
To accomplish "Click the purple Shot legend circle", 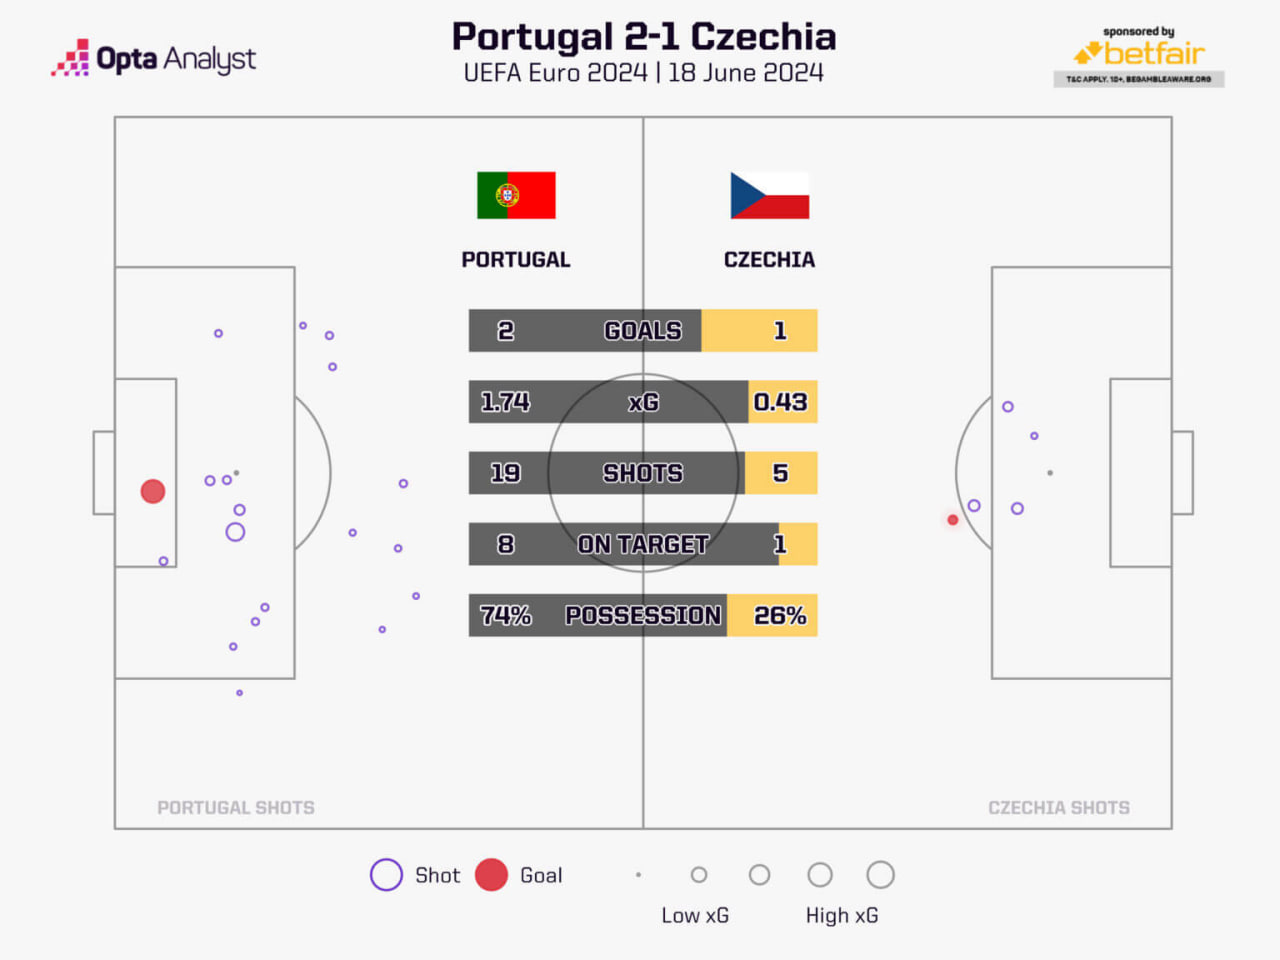I will (386, 875).
